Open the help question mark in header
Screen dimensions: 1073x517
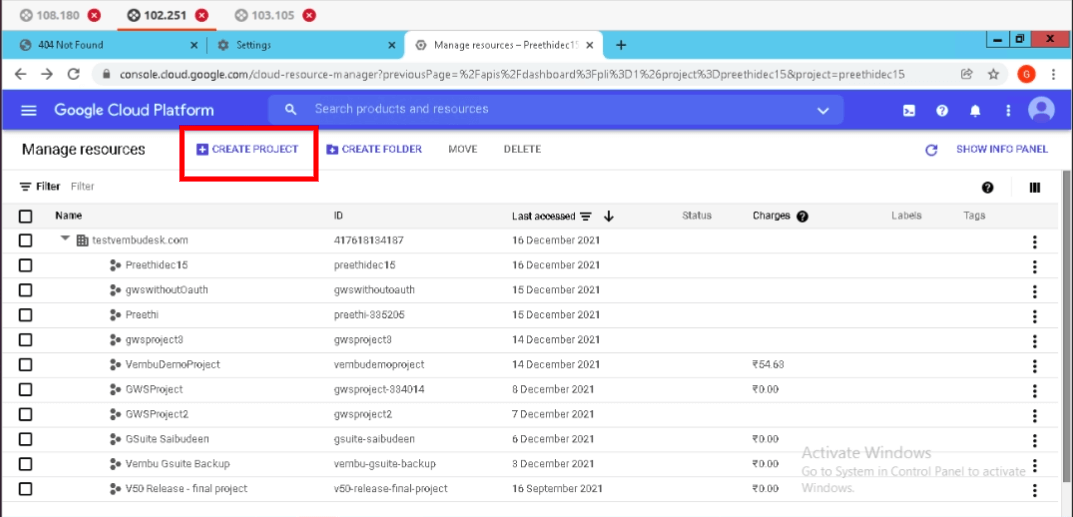pos(942,110)
